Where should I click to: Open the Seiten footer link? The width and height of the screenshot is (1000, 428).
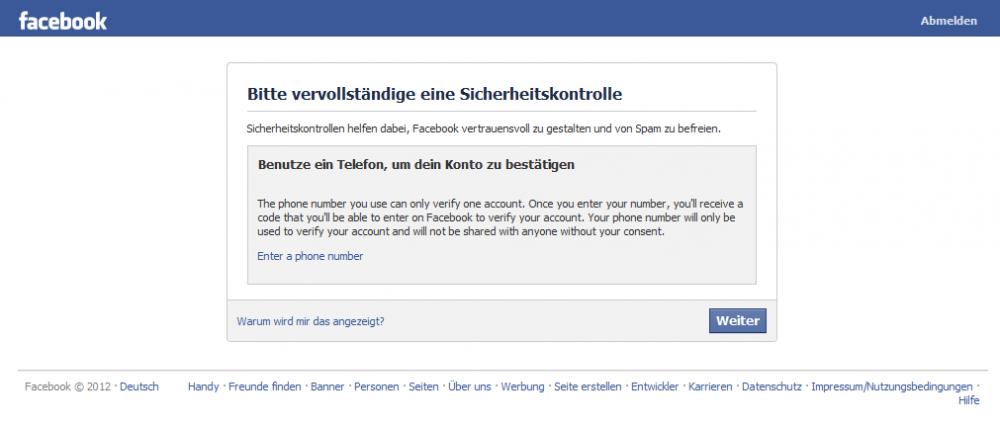(423, 387)
